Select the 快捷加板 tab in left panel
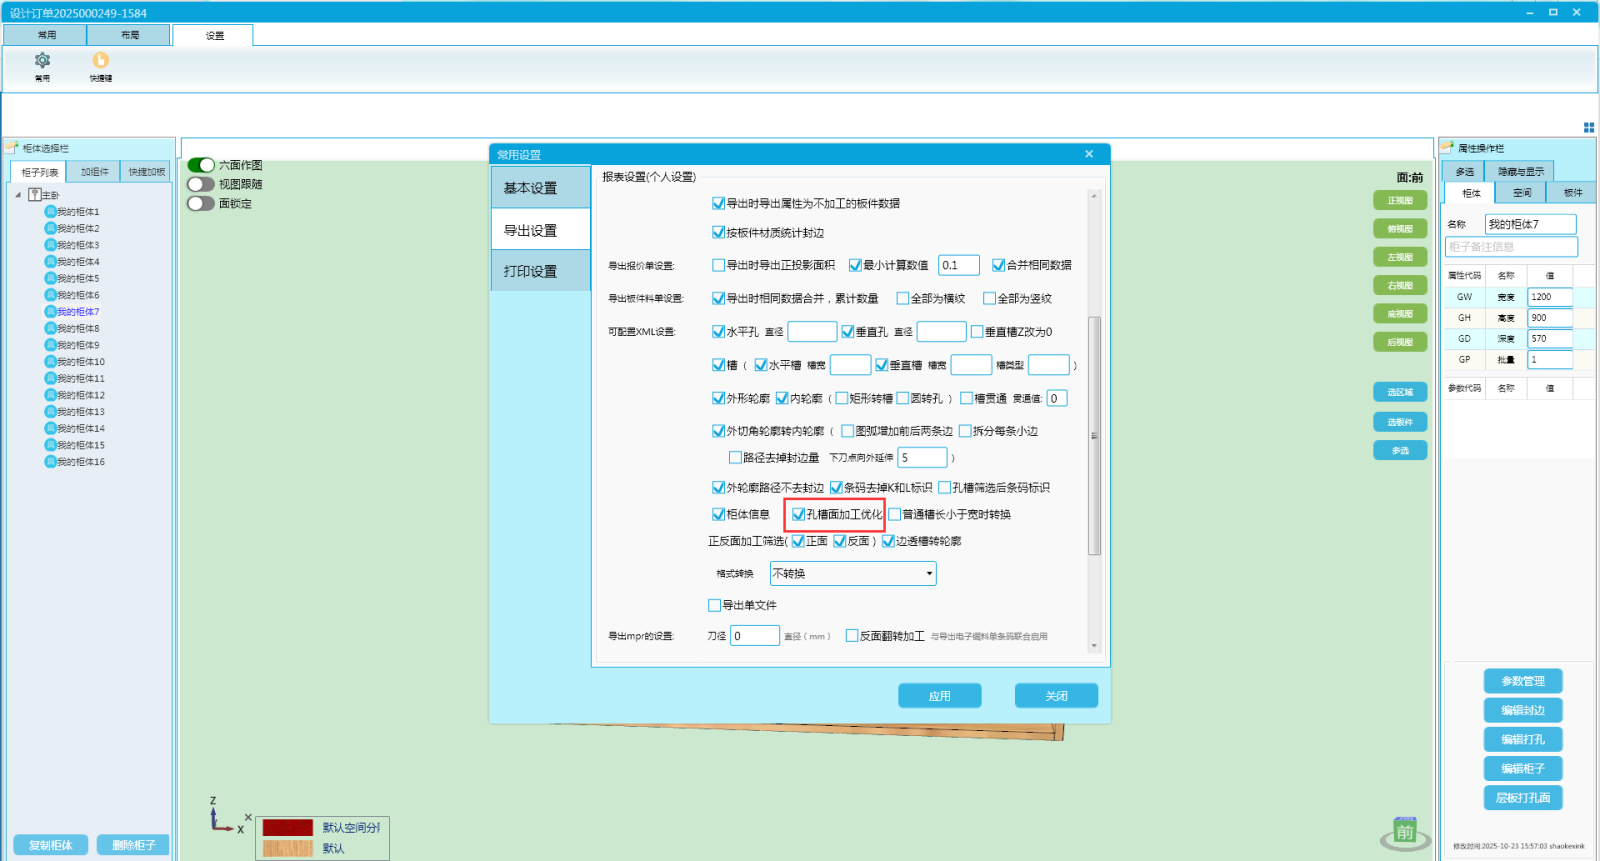This screenshot has width=1600, height=861. (146, 172)
